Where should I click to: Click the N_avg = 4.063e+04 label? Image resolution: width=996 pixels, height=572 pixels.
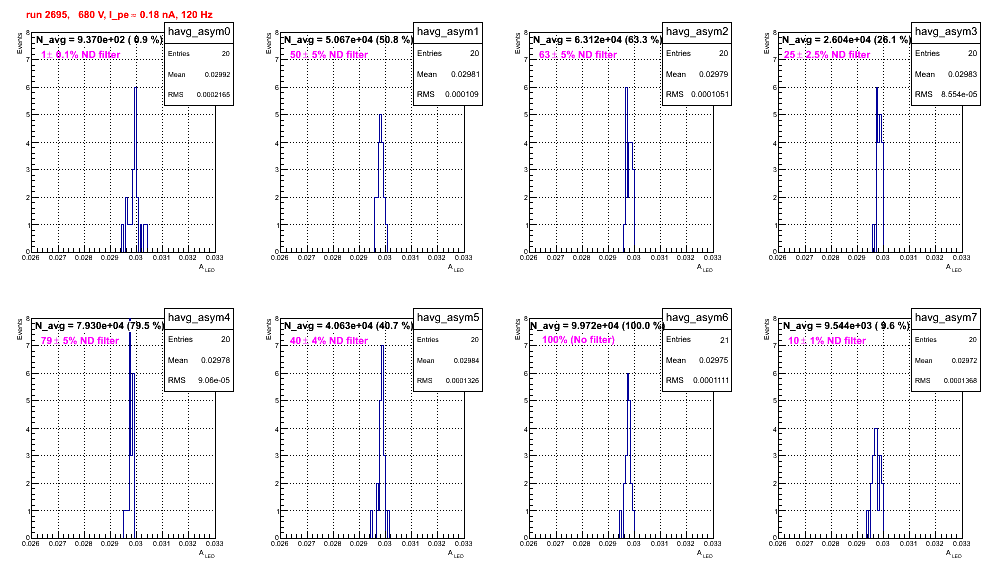click(348, 325)
